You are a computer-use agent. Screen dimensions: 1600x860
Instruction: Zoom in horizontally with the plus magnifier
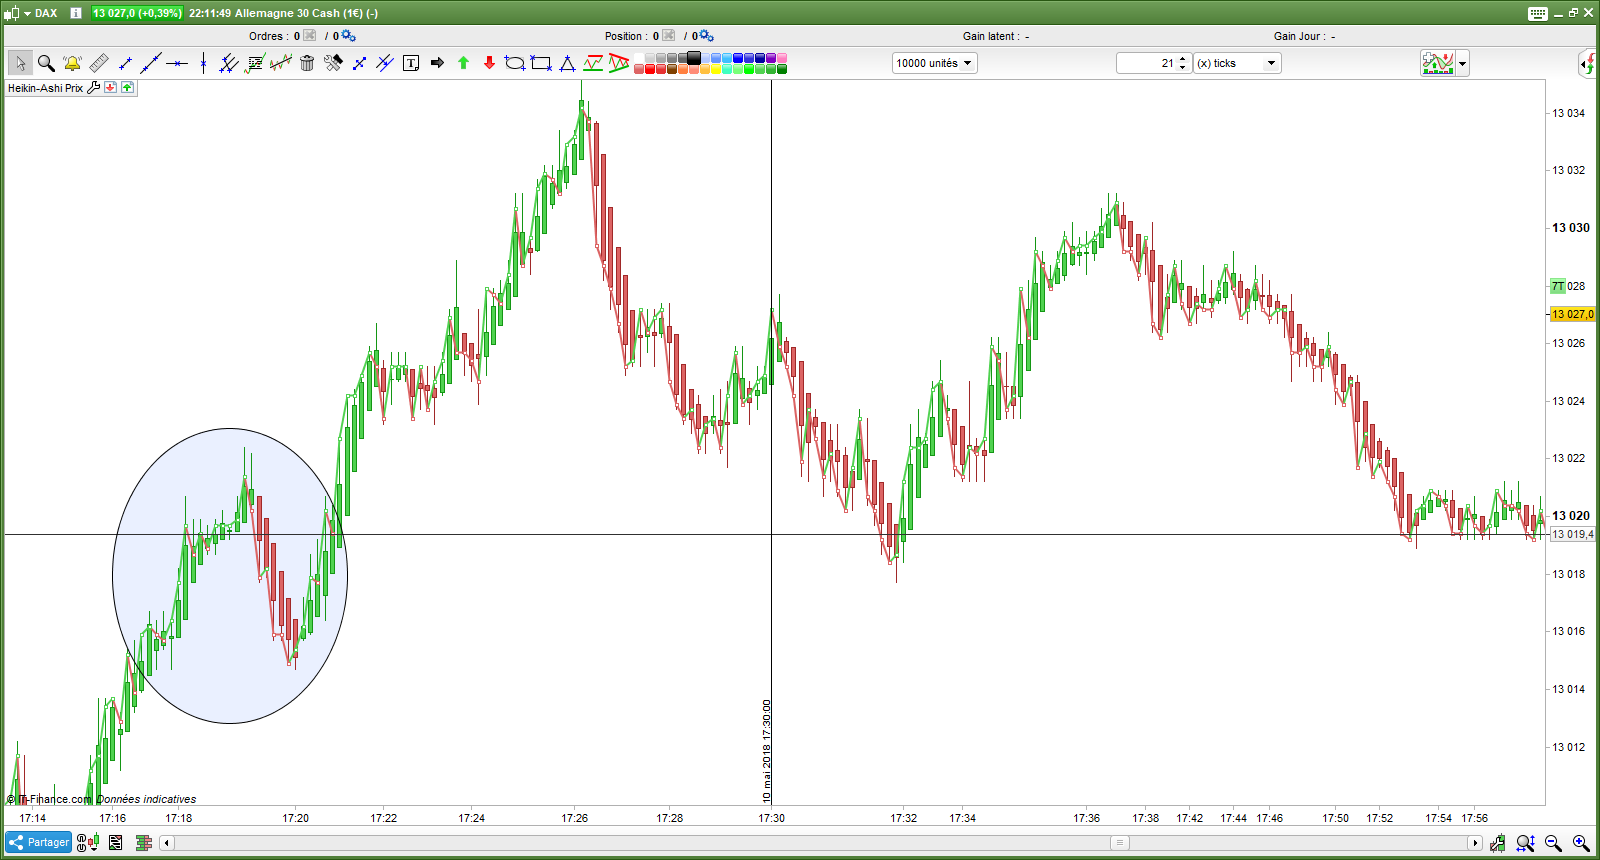(x=1581, y=843)
